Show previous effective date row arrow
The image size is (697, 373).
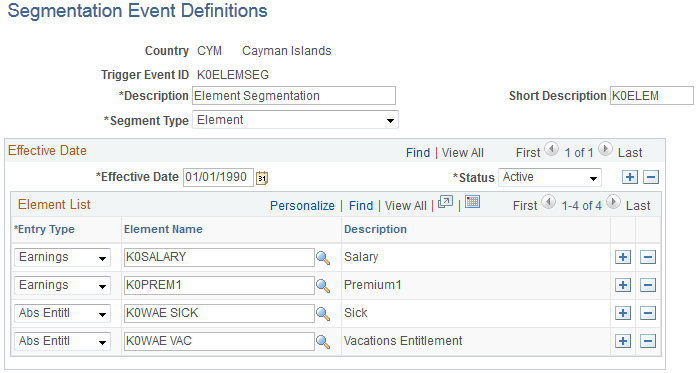click(x=552, y=149)
